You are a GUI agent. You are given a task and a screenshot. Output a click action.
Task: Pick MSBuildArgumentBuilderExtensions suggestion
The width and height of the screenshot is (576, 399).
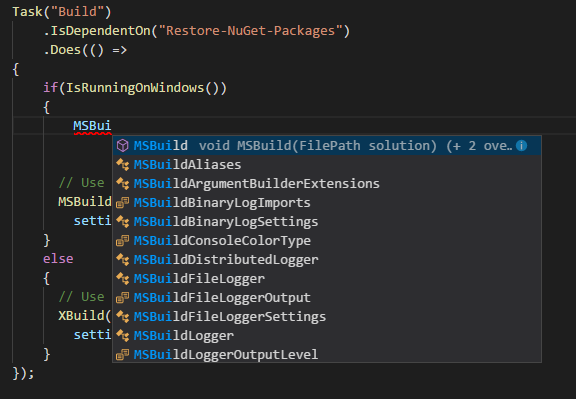327,184
